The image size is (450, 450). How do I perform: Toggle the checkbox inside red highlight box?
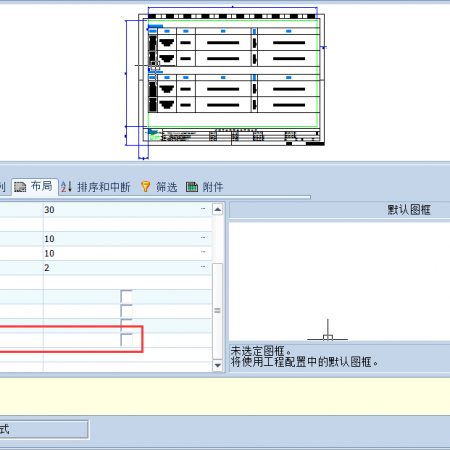pos(127,340)
